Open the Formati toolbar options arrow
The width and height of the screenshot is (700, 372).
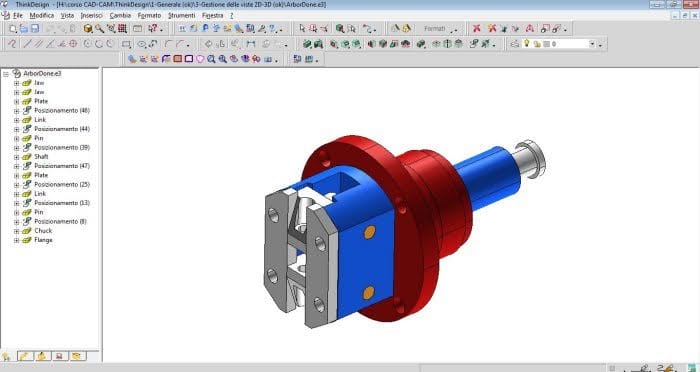[x=455, y=29]
